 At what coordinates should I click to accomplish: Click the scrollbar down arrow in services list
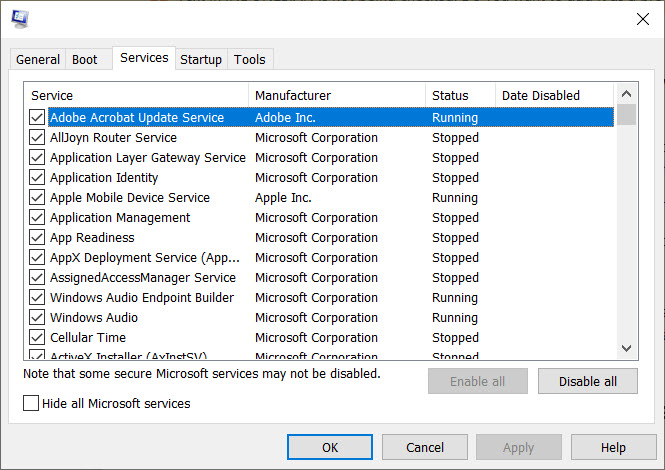(x=627, y=348)
